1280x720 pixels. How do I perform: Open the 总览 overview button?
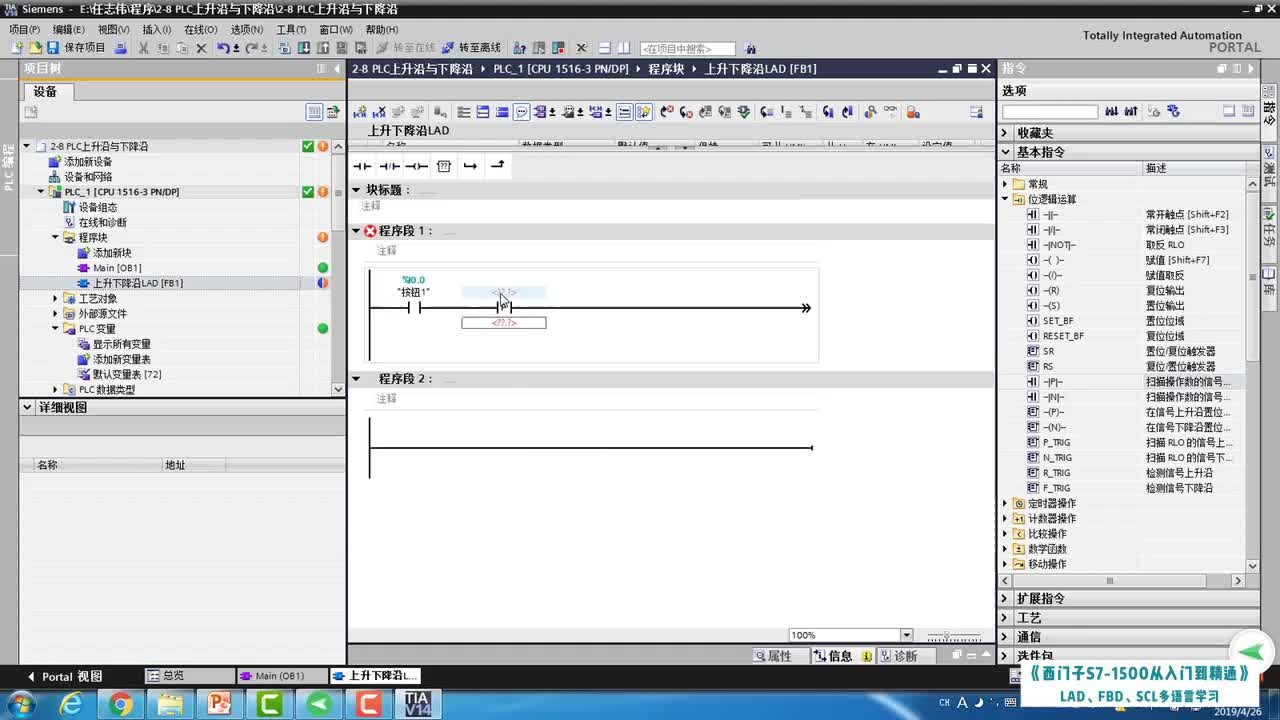[x=189, y=676]
